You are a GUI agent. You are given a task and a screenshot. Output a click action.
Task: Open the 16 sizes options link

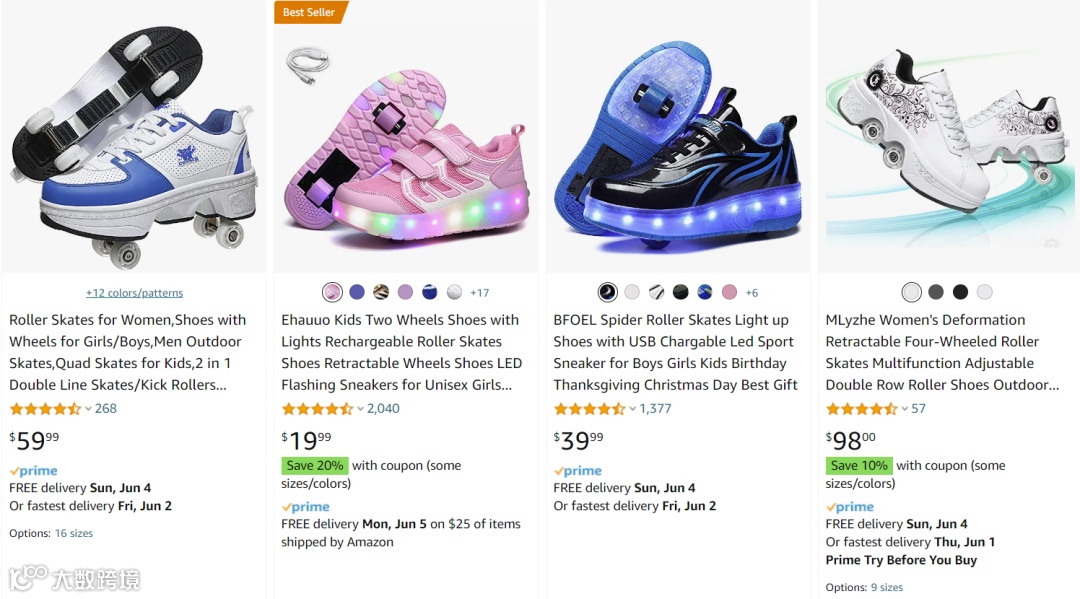point(74,533)
